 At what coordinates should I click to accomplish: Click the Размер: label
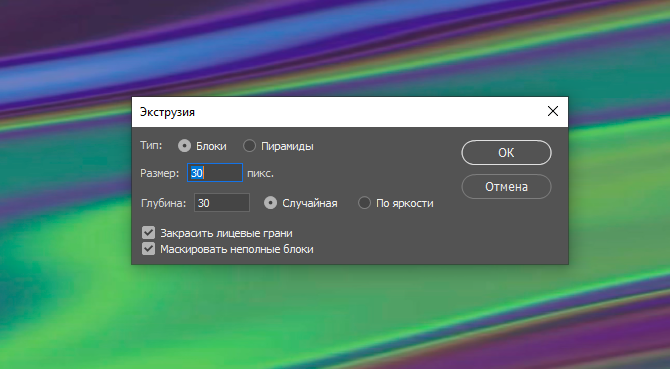[x=159, y=173]
